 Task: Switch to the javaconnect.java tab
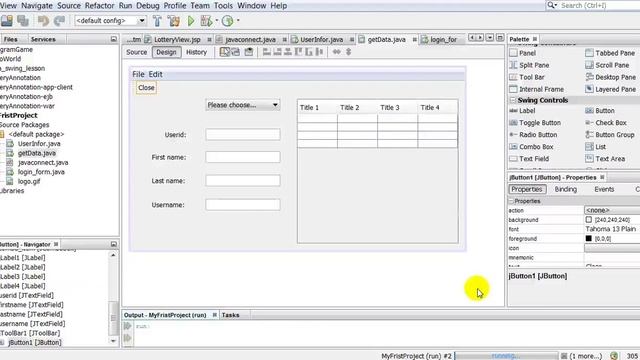pyautogui.click(x=250, y=40)
